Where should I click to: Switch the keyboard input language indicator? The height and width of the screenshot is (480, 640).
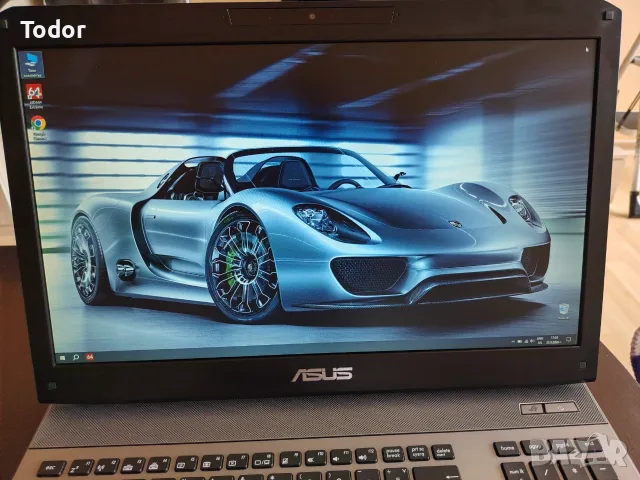click(540, 340)
